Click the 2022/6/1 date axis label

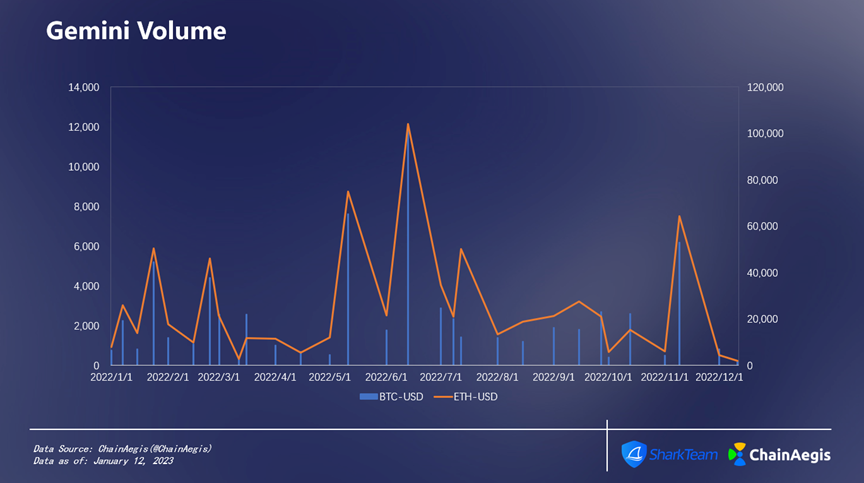coord(386,377)
